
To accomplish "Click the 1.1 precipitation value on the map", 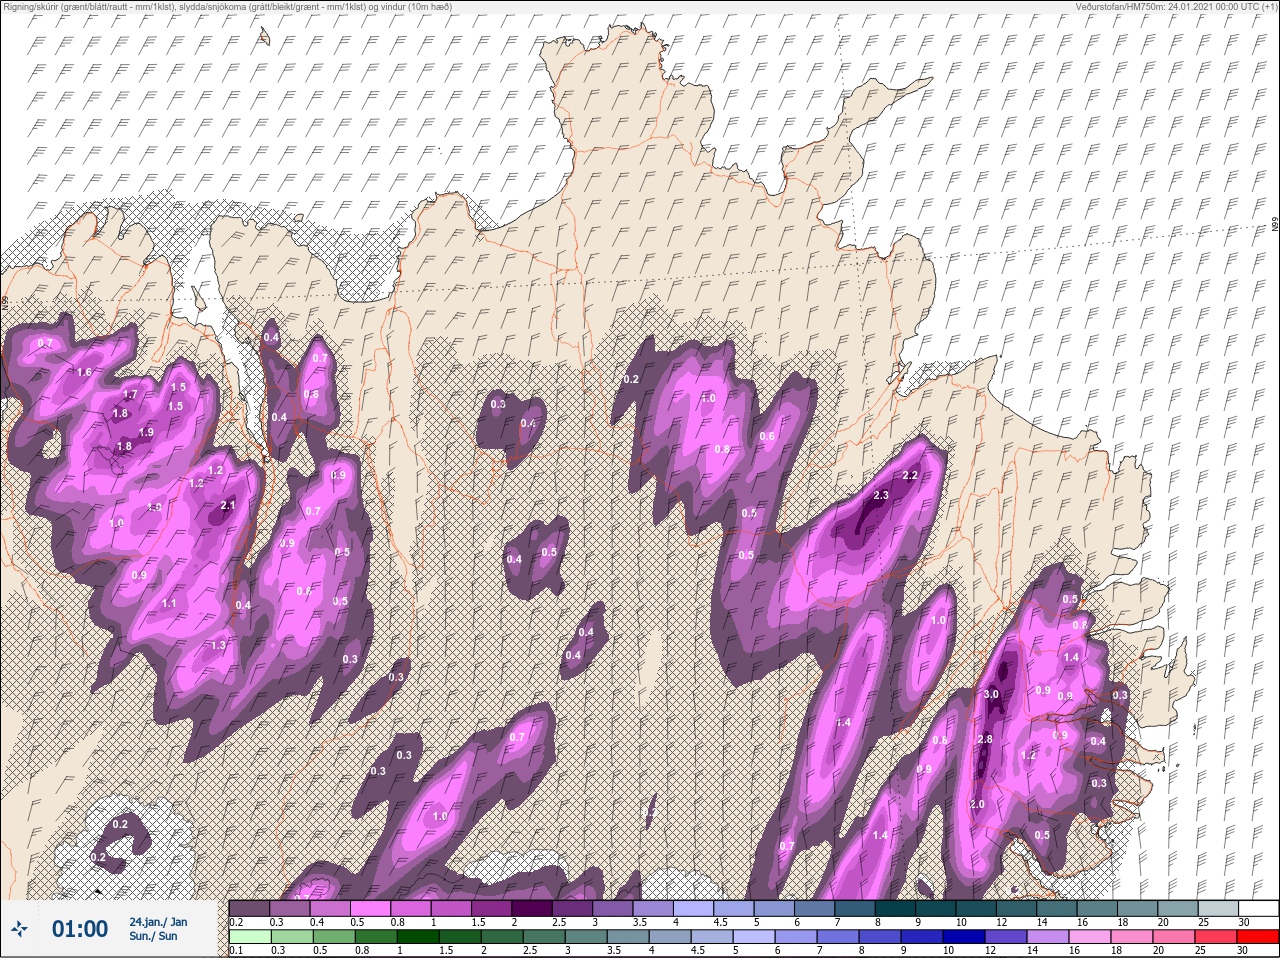I will (169, 603).
